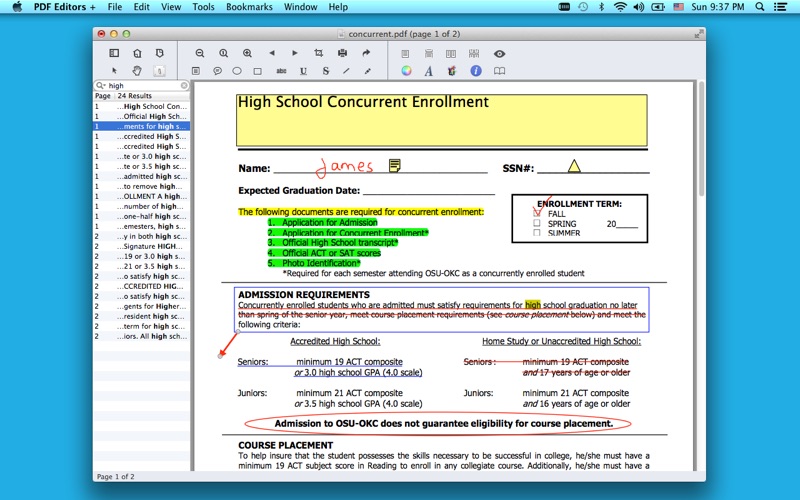This screenshot has height=500, width=800.
Task: Open the Tools menu
Action: point(203,7)
